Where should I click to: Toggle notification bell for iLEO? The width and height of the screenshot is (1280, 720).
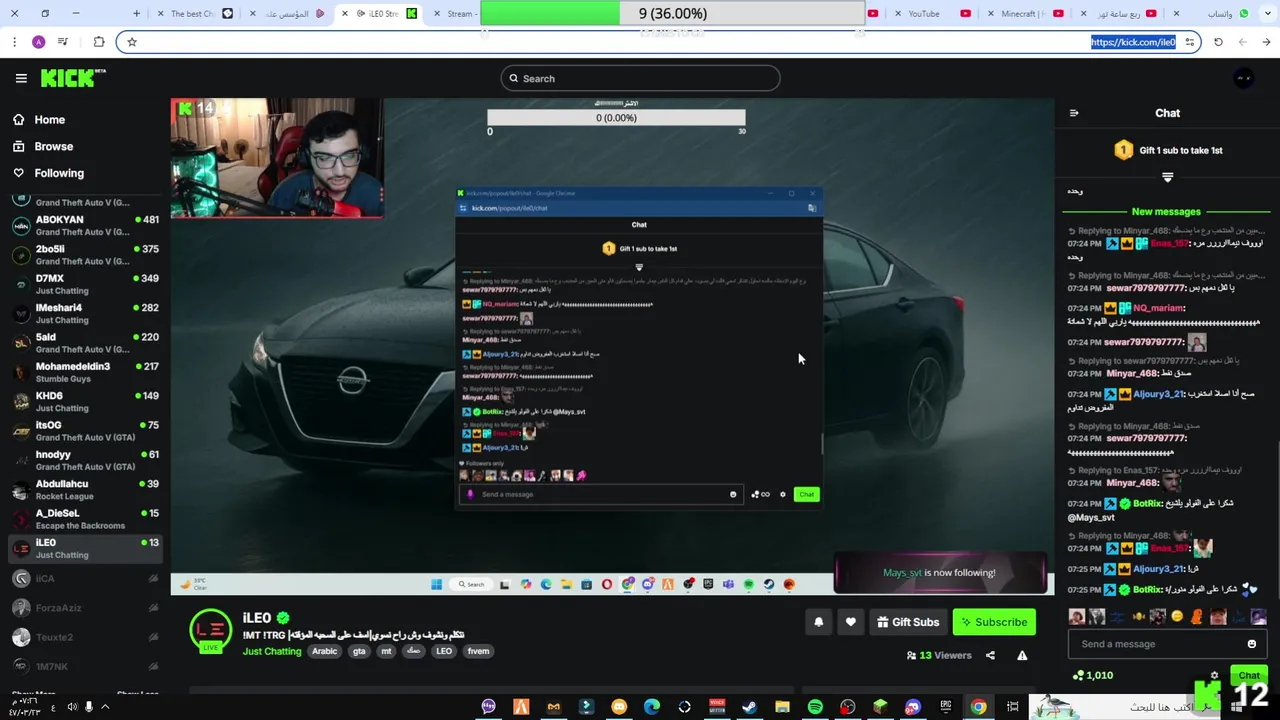[x=818, y=622]
